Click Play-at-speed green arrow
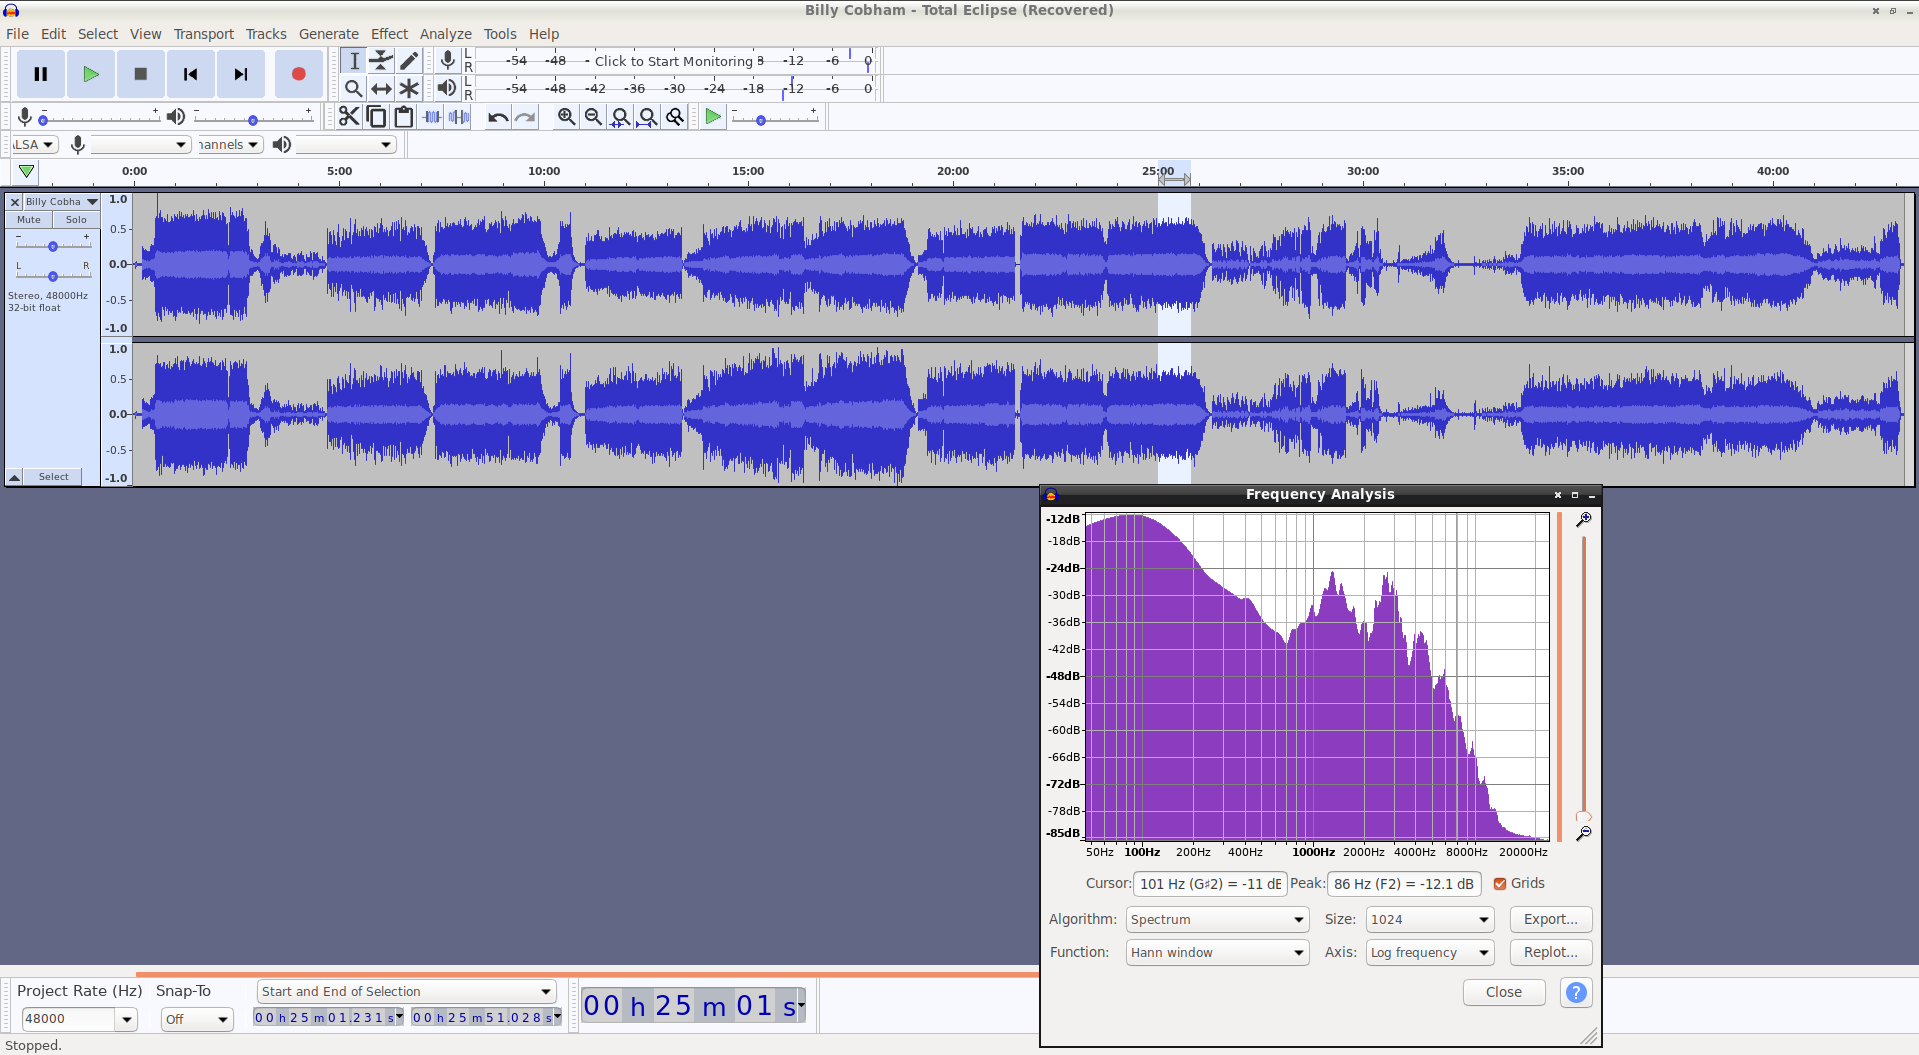The height and width of the screenshot is (1055, 1919). coord(713,117)
